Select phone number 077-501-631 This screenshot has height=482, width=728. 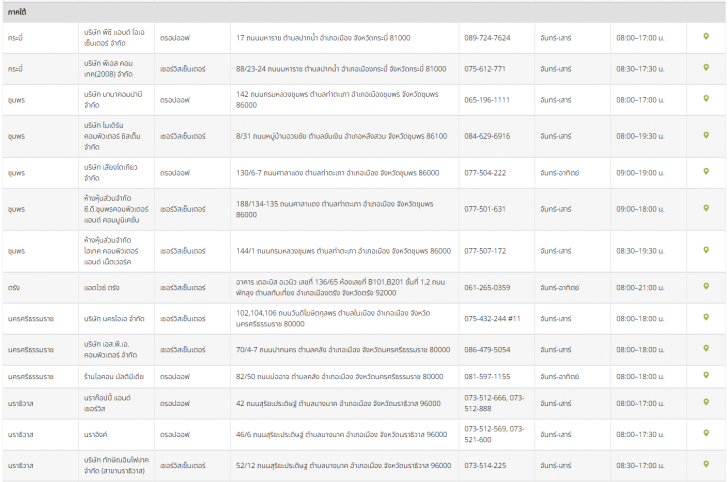pyautogui.click(x=485, y=209)
